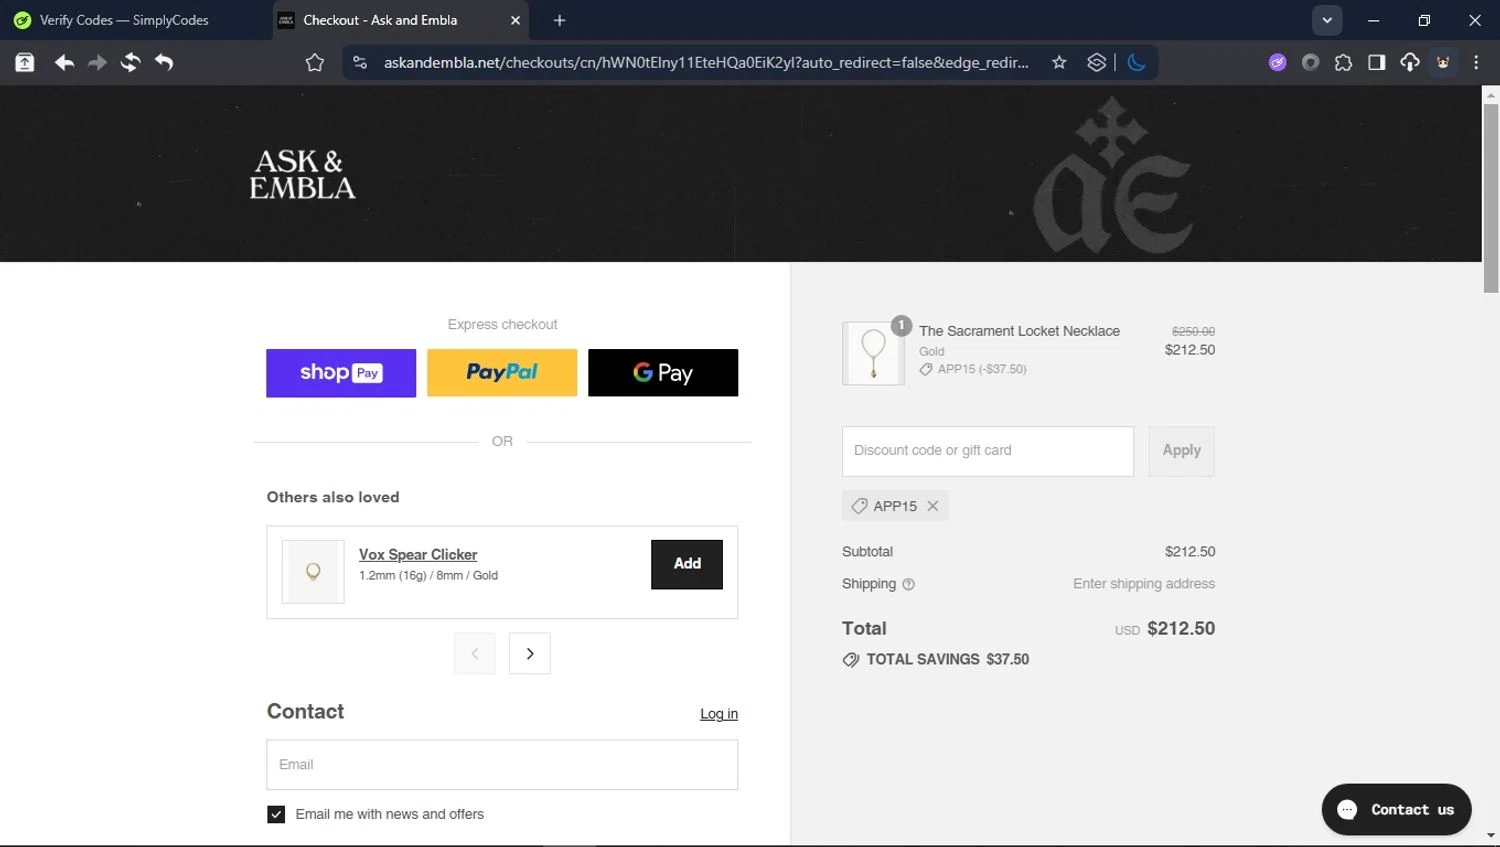Click the Ask & Embla logo
1500x847 pixels.
click(302, 174)
